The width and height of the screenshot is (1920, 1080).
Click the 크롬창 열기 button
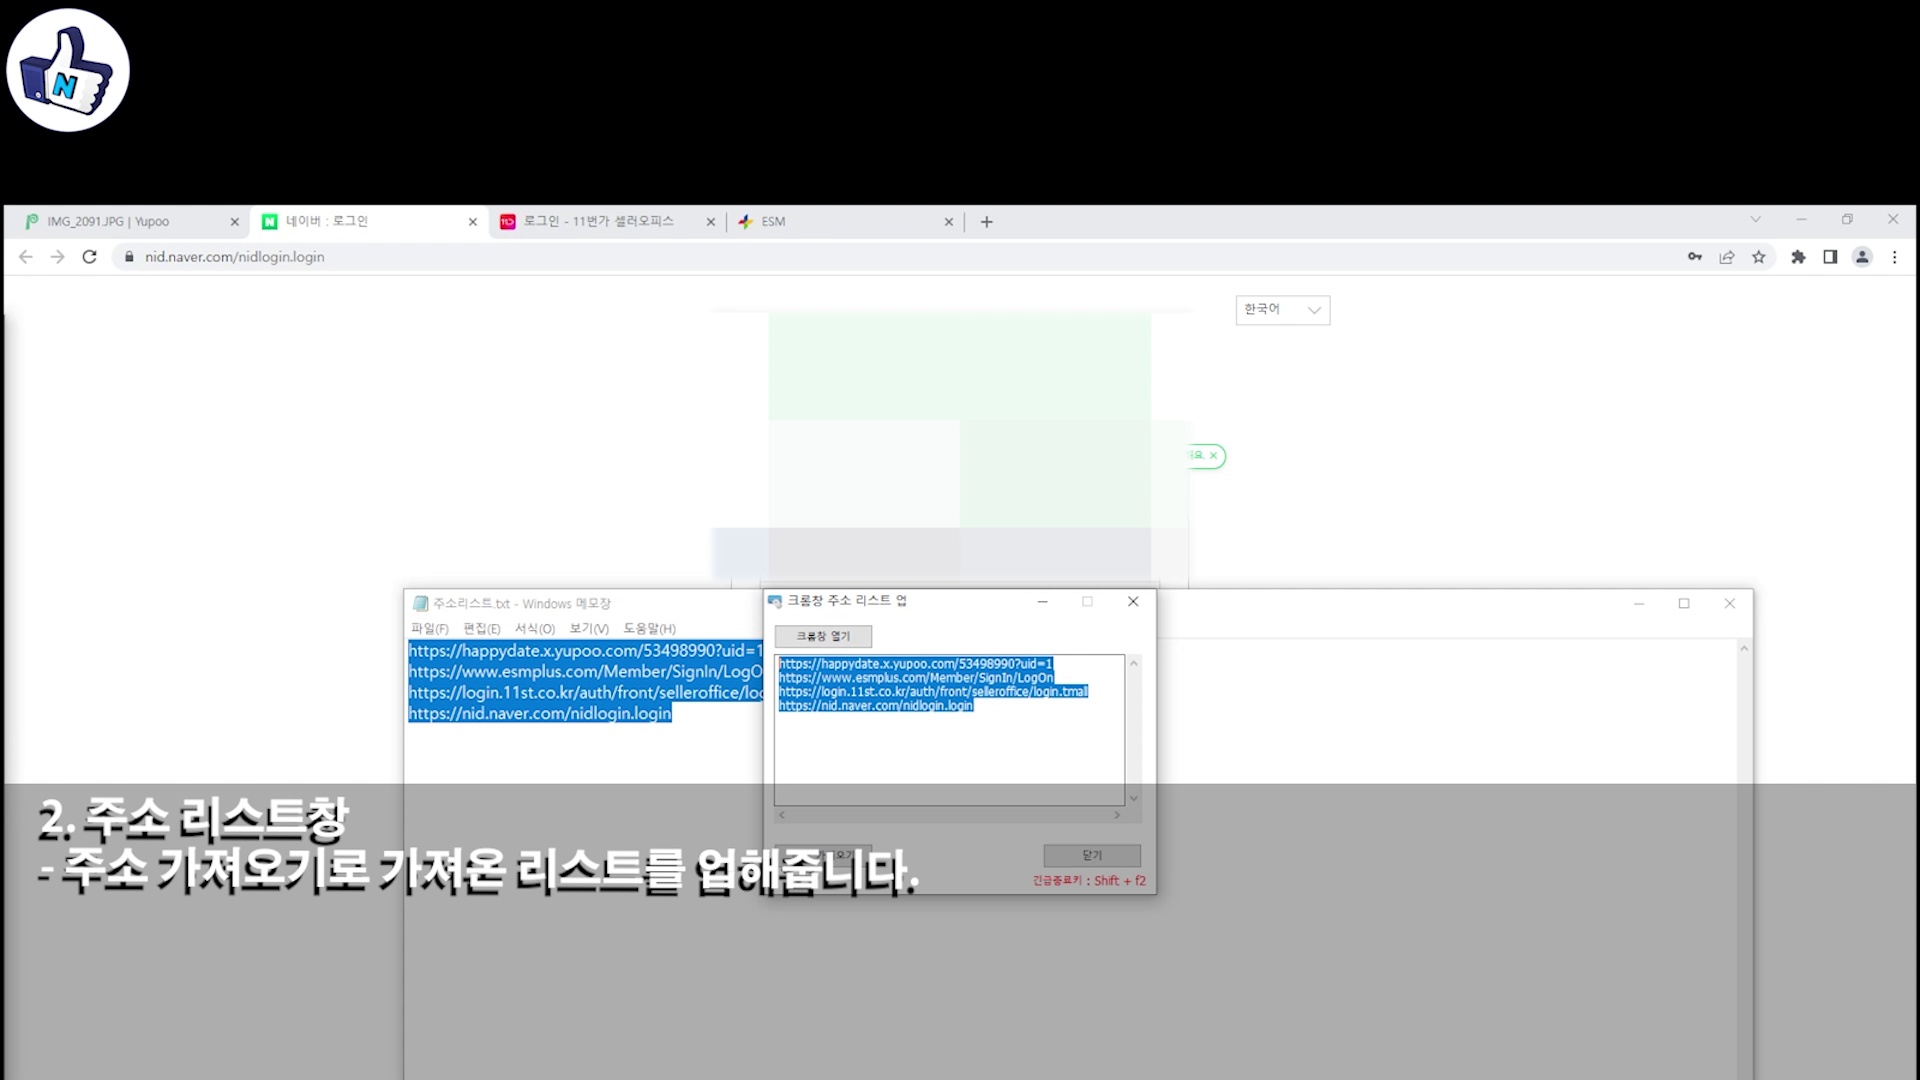823,636
